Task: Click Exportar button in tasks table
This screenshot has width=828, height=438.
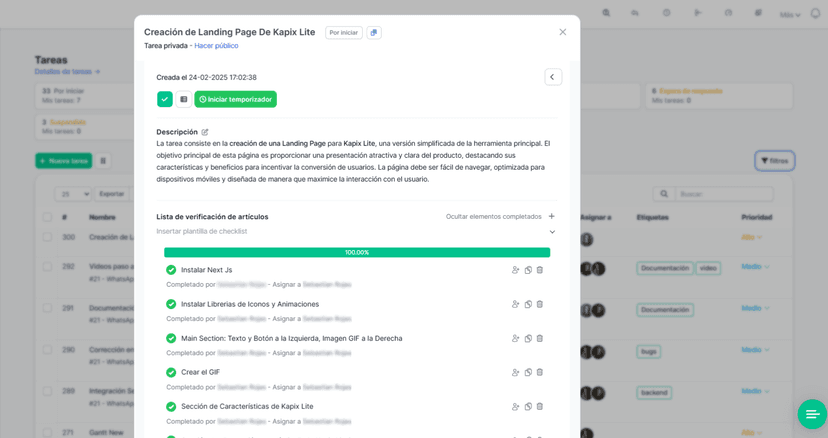Action: point(112,194)
